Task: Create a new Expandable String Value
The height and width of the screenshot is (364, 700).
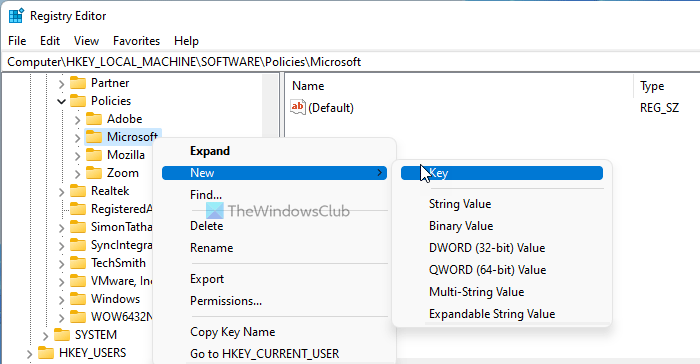Action: pos(502,314)
